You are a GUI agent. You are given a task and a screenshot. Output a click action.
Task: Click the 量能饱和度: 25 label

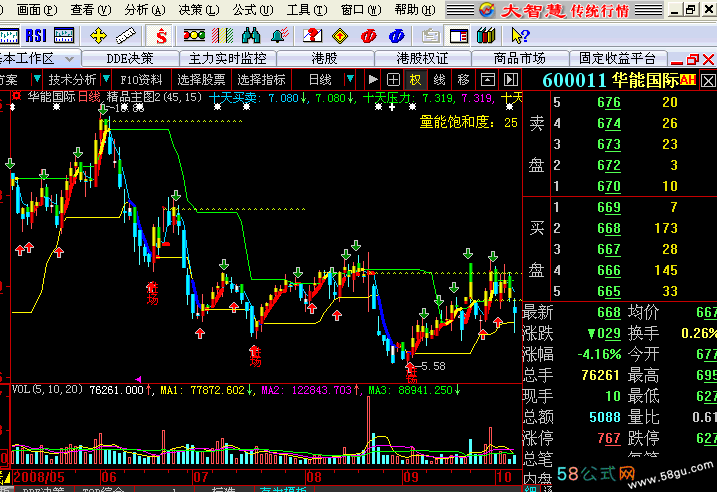(x=468, y=122)
